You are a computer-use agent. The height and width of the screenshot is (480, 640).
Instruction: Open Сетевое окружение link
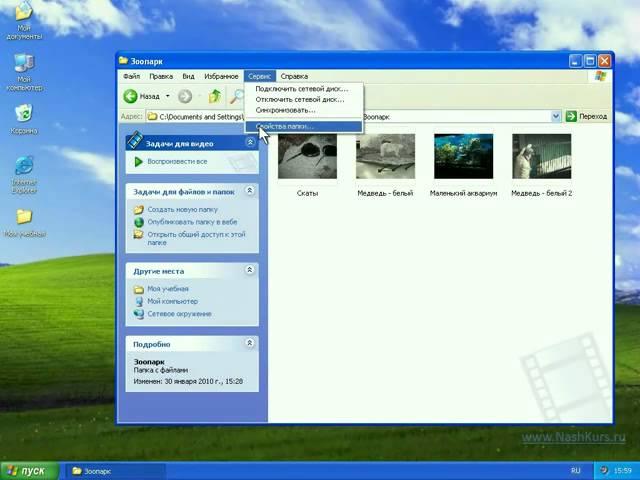coord(179,314)
